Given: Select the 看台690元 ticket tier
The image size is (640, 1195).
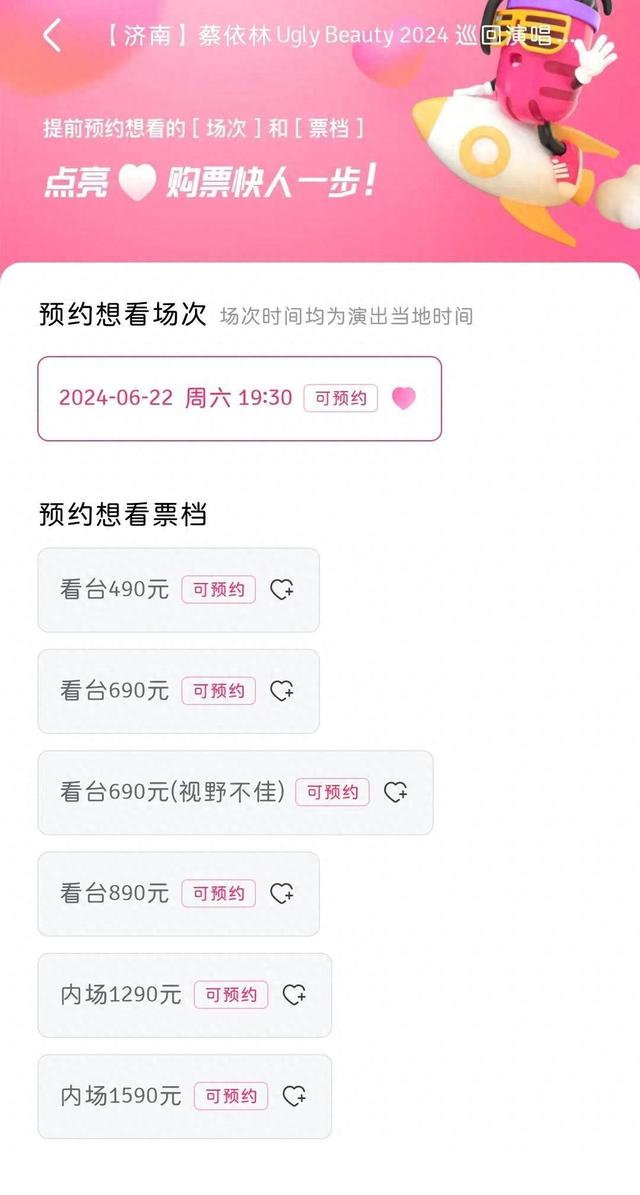Looking at the screenshot, I should 114,691.
